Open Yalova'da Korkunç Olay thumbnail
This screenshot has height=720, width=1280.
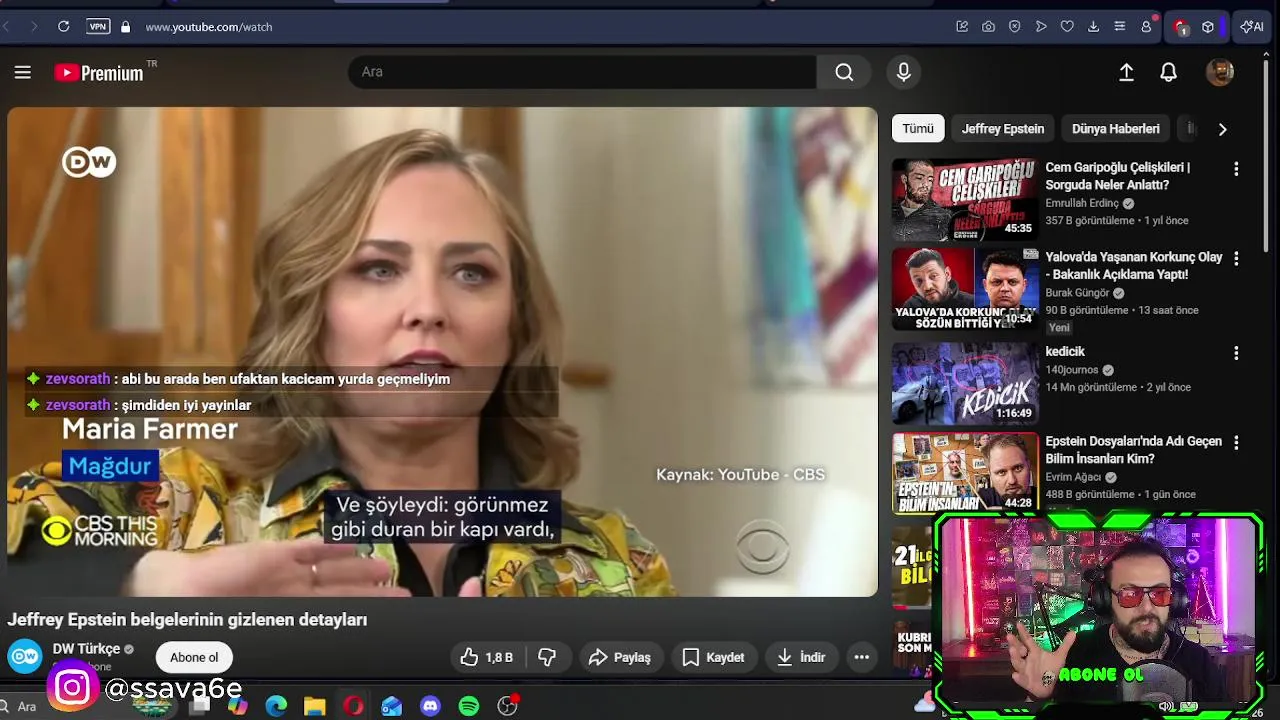click(x=965, y=290)
